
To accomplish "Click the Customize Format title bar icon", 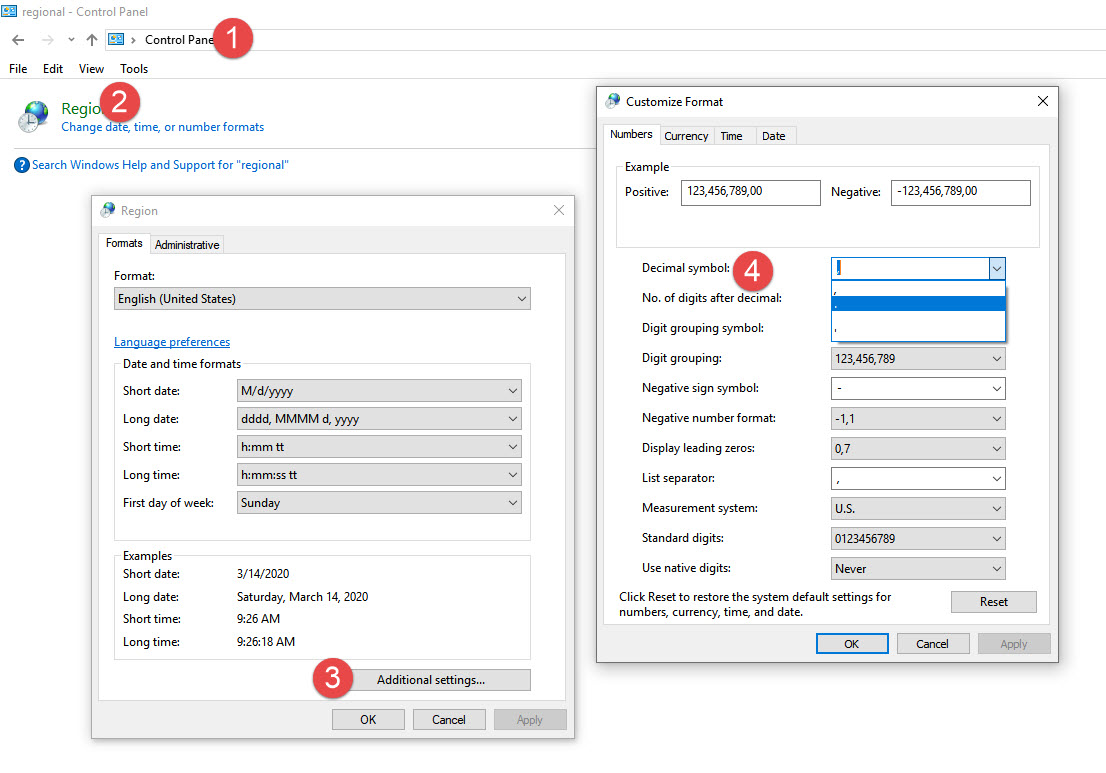I will [x=613, y=102].
